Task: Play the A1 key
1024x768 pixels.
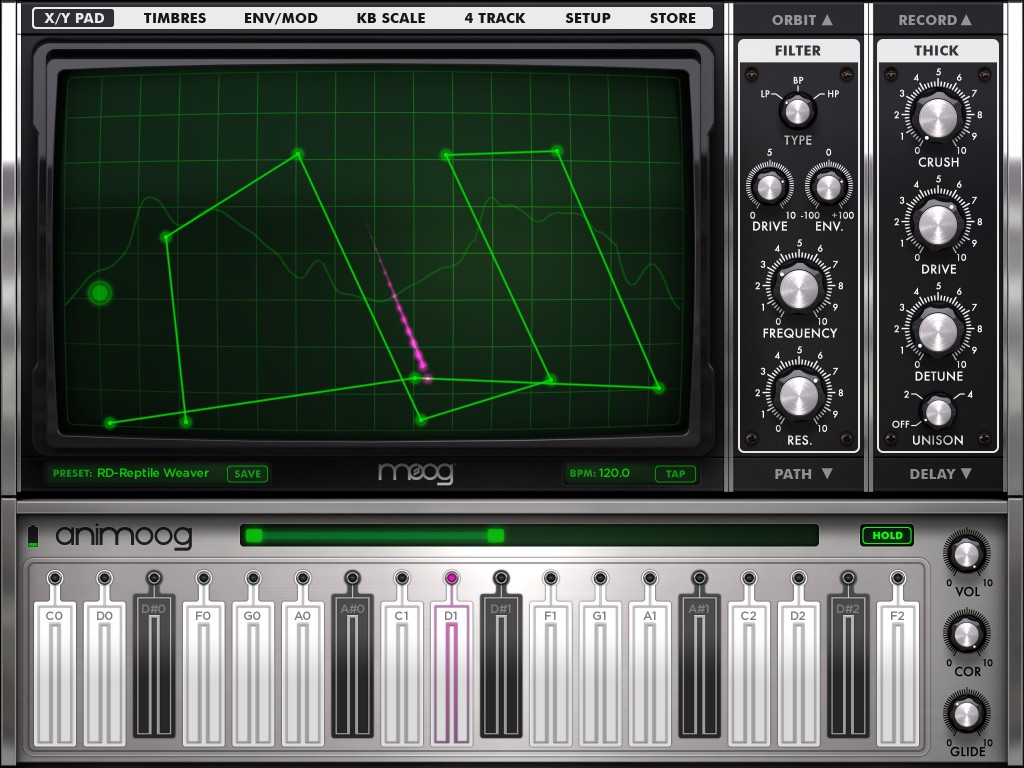Action: click(650, 673)
